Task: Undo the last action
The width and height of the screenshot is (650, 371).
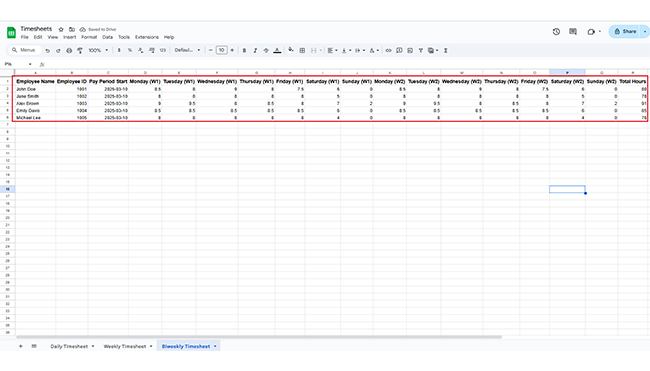Action: [48, 51]
